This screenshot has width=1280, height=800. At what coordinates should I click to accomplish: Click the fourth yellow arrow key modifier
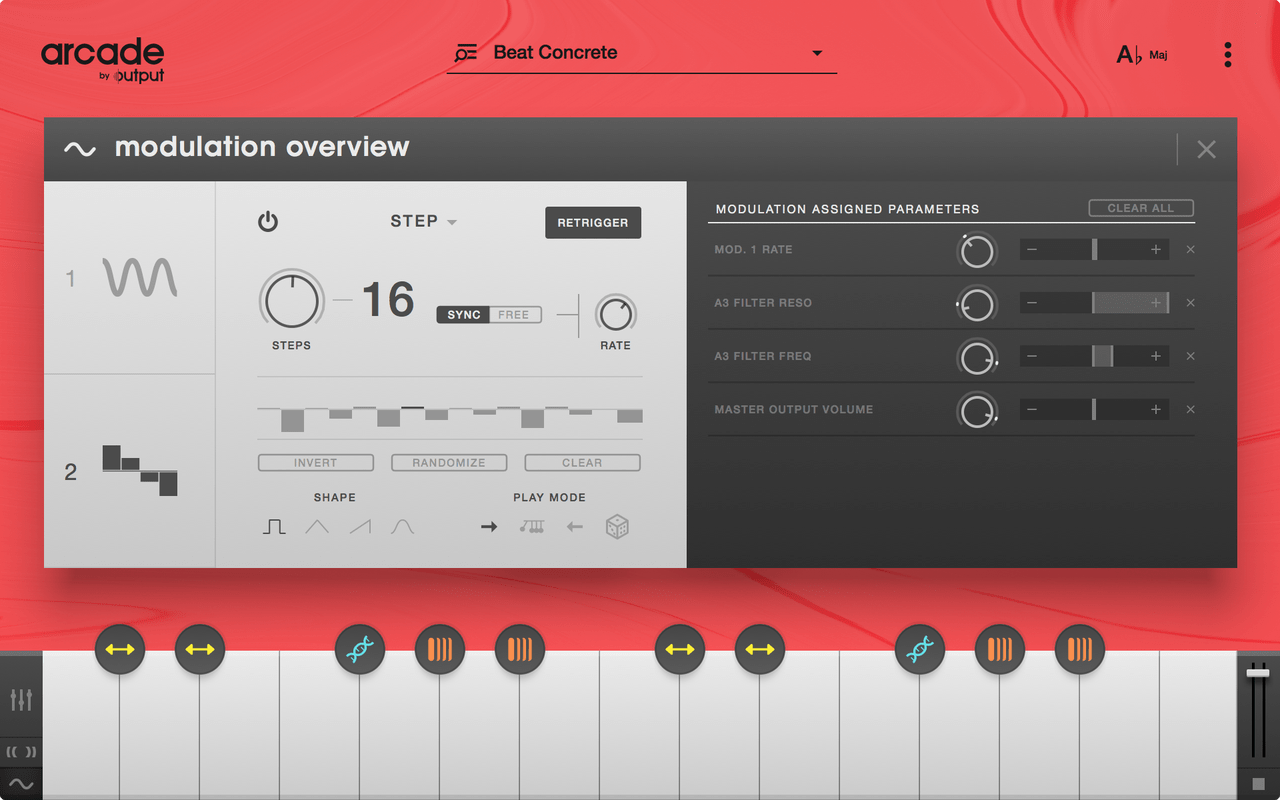click(x=760, y=650)
